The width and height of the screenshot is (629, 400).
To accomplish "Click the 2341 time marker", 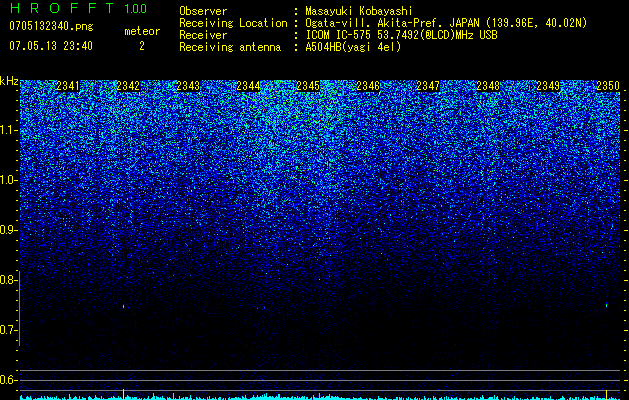I will point(68,86).
